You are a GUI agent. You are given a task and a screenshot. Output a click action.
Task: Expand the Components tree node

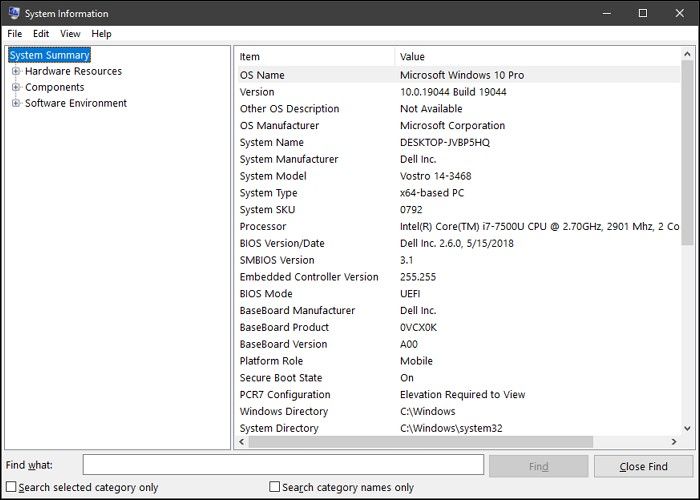click(16, 88)
